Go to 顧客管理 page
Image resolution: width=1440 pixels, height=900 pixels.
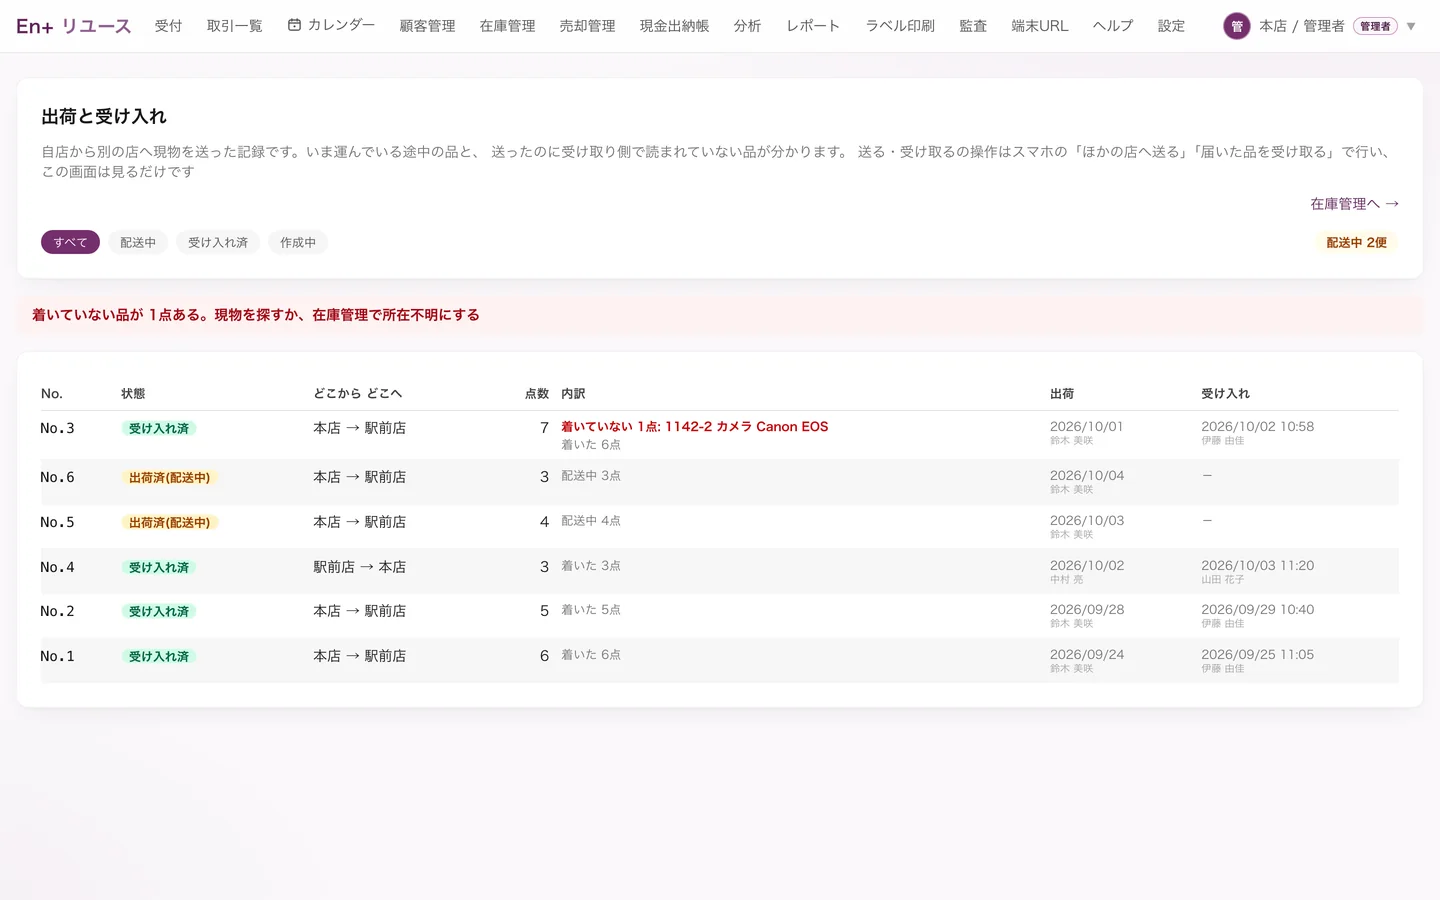tap(427, 26)
